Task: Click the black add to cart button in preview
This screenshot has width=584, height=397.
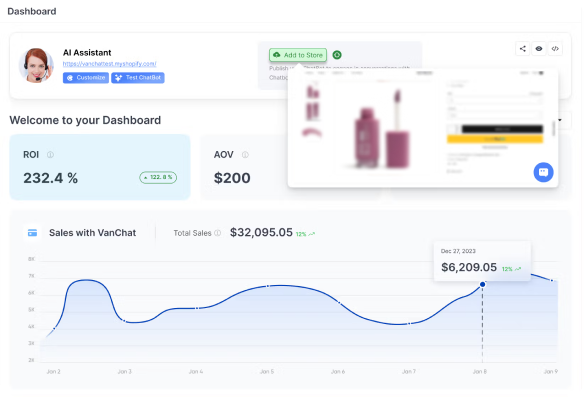Action: coord(502,129)
